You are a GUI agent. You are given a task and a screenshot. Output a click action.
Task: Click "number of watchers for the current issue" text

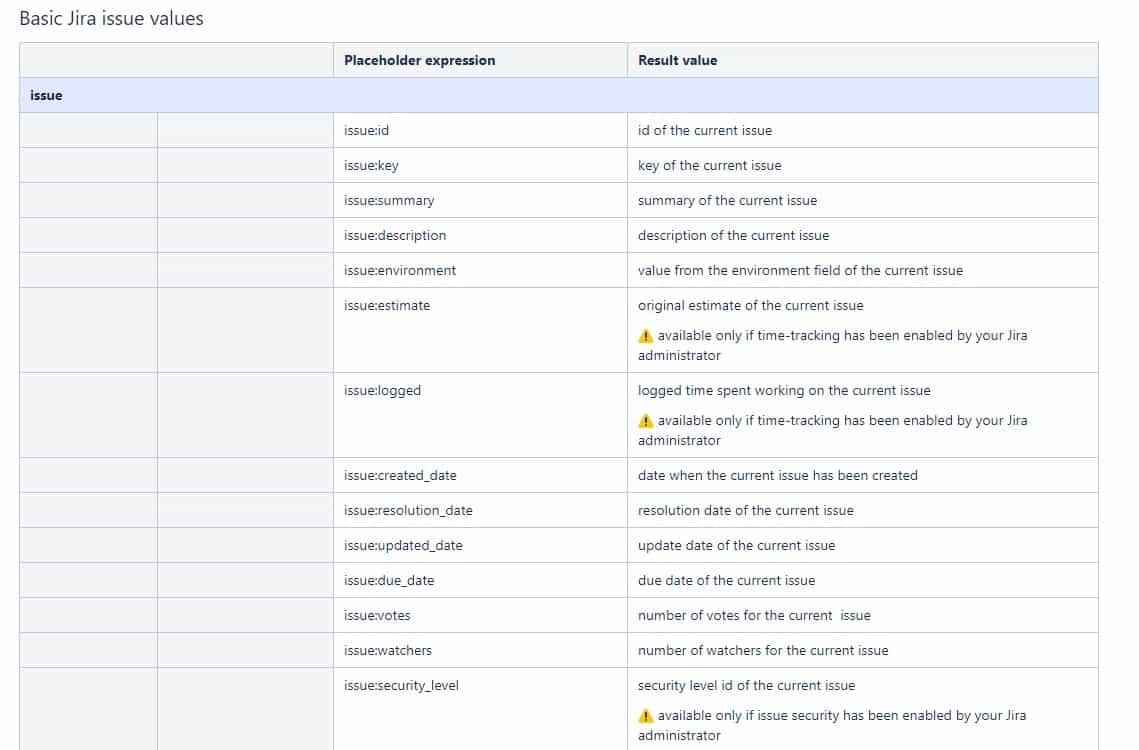(762, 650)
